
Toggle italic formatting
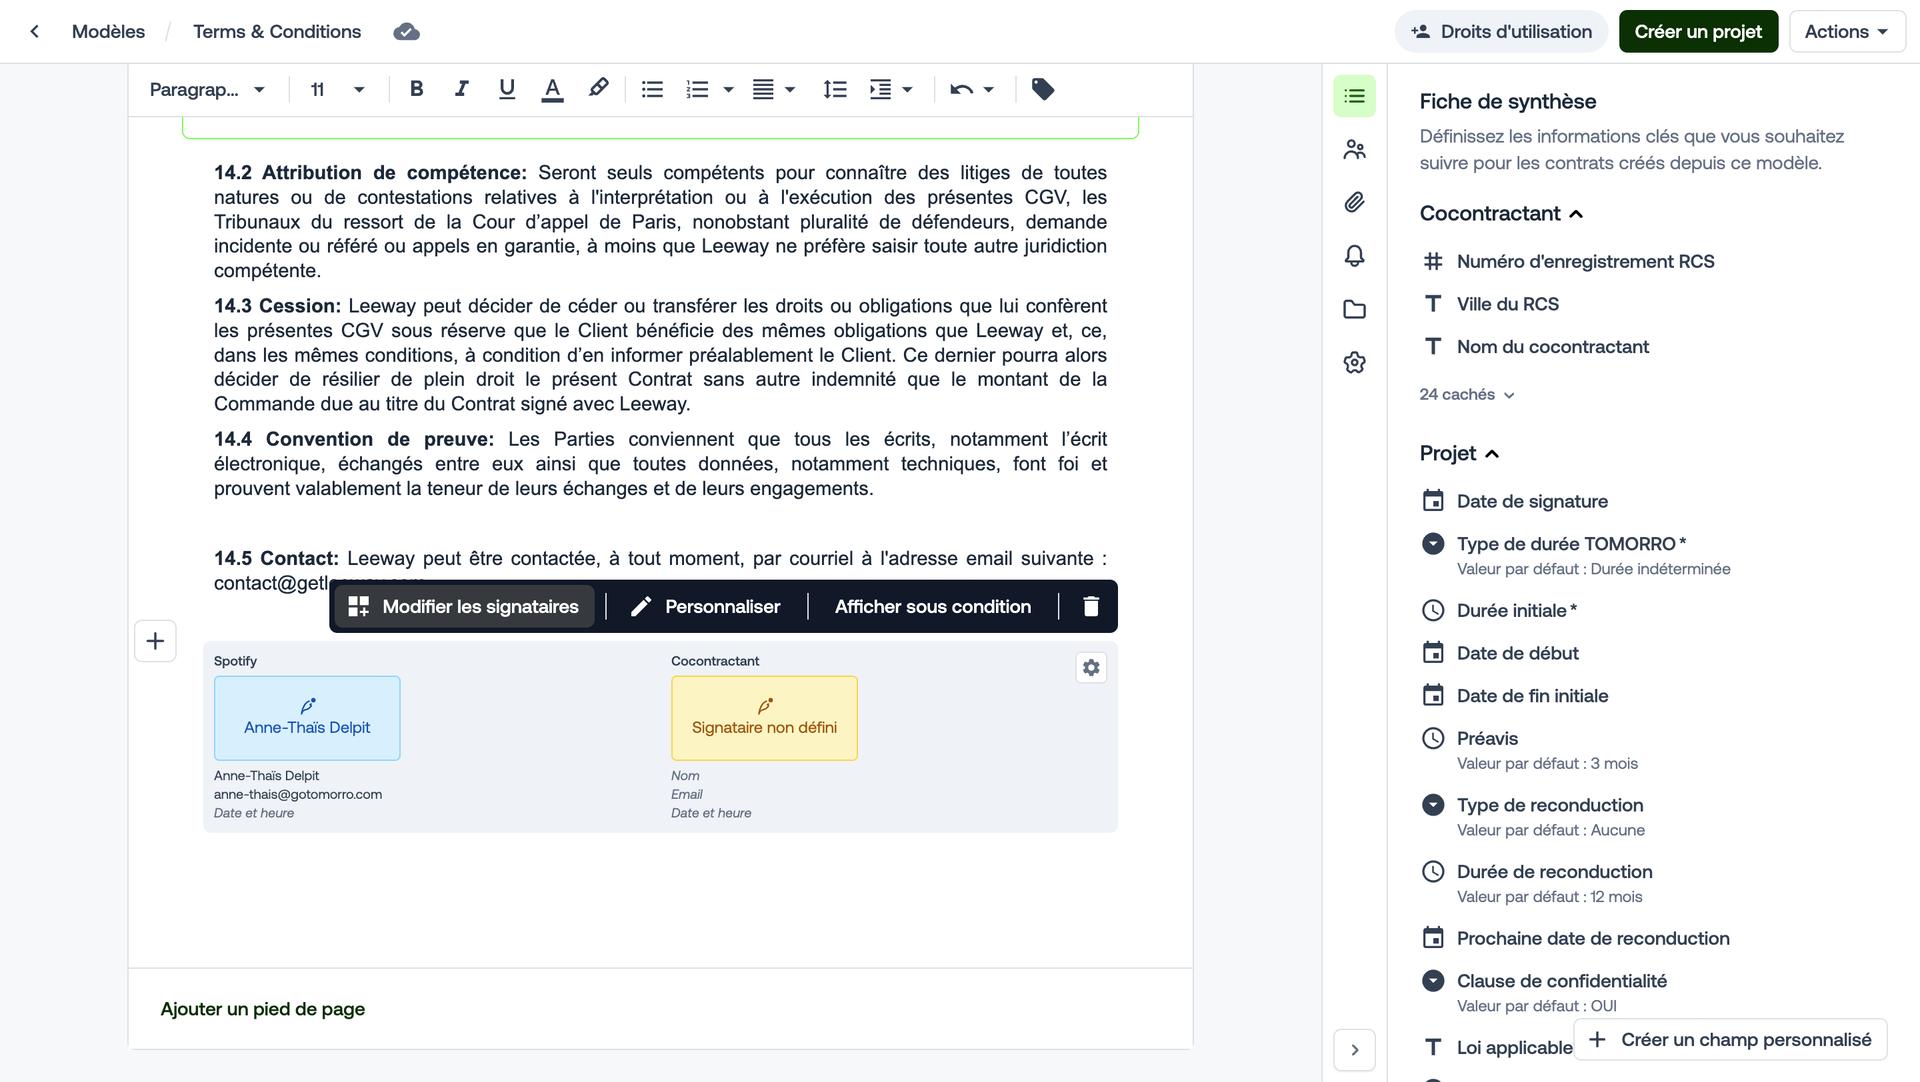pyautogui.click(x=461, y=89)
